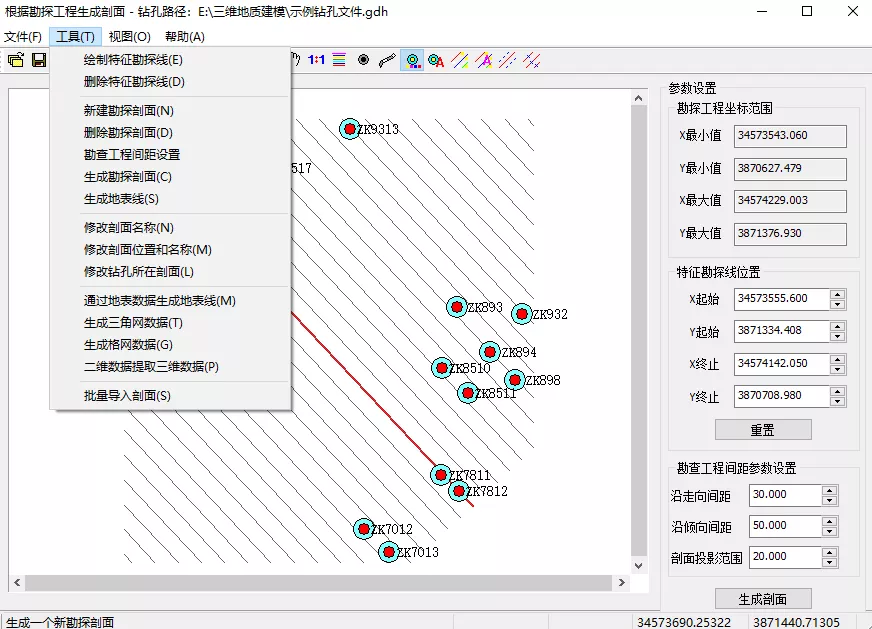The image size is (872, 629).
Task: Select the curved line drawing tool icon
Action: [387, 60]
